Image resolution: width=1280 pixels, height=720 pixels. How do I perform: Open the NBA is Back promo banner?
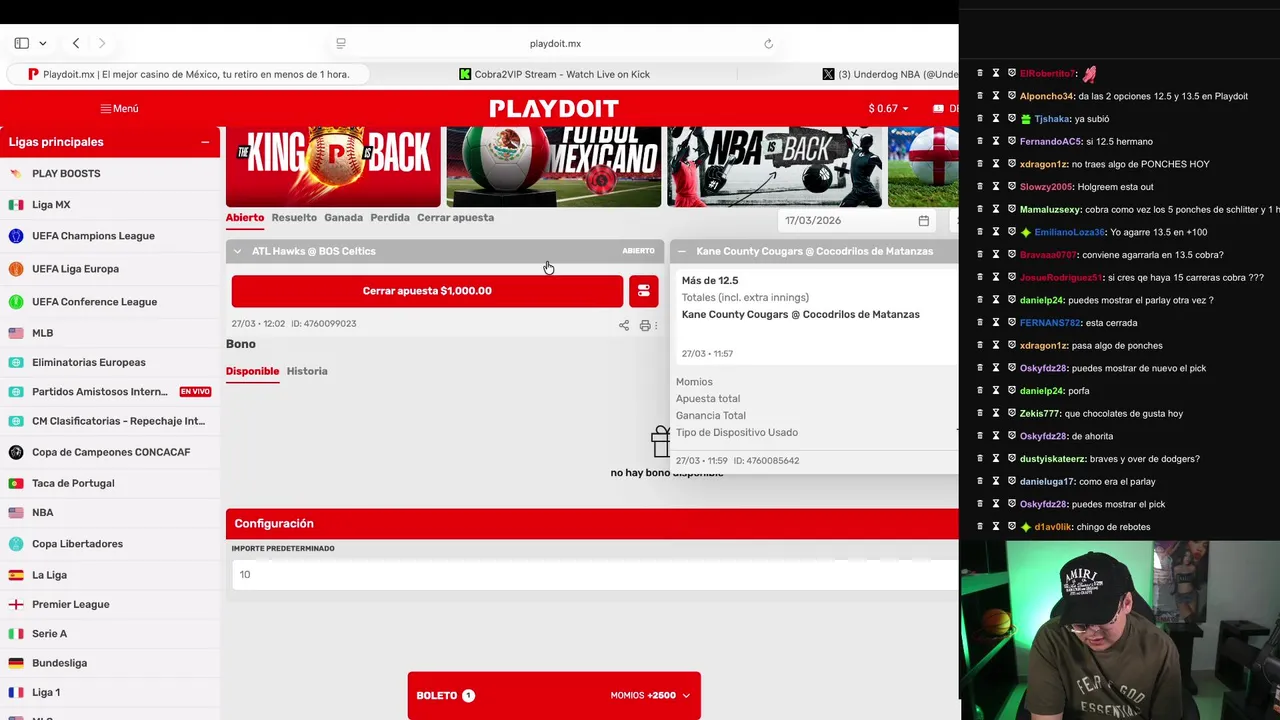click(x=774, y=166)
